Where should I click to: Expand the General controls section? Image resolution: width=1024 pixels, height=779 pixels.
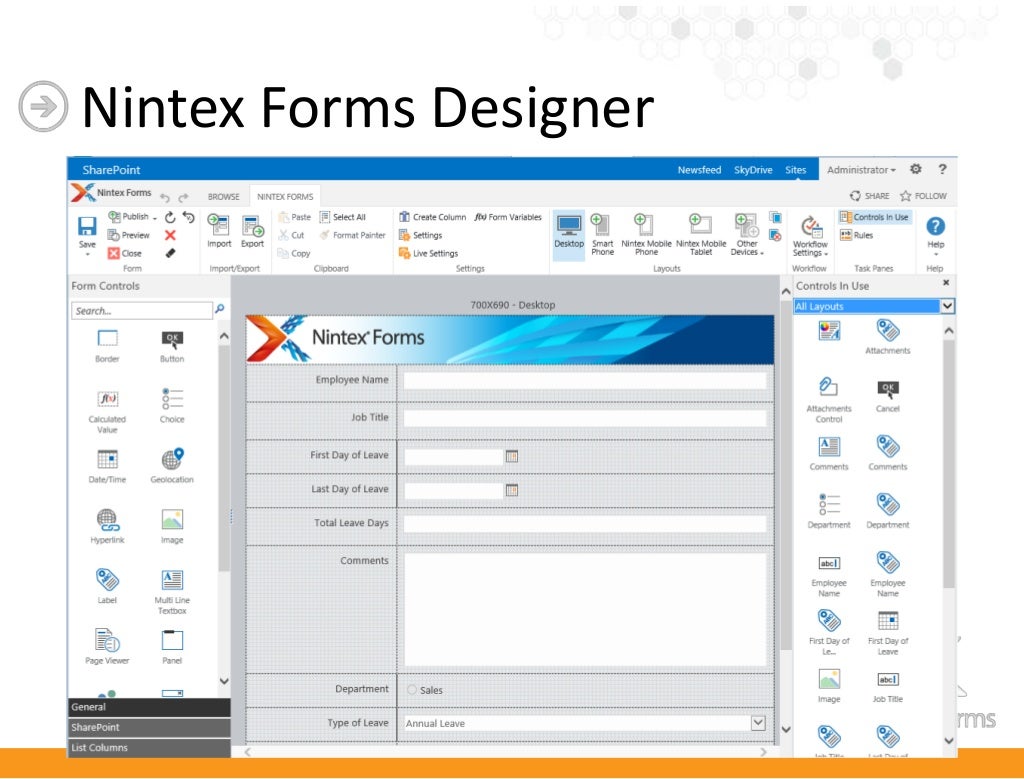[150, 707]
